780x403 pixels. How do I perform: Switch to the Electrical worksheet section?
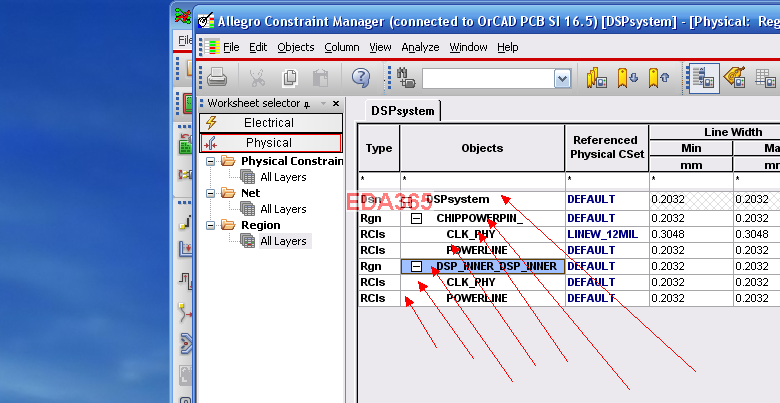[271, 122]
